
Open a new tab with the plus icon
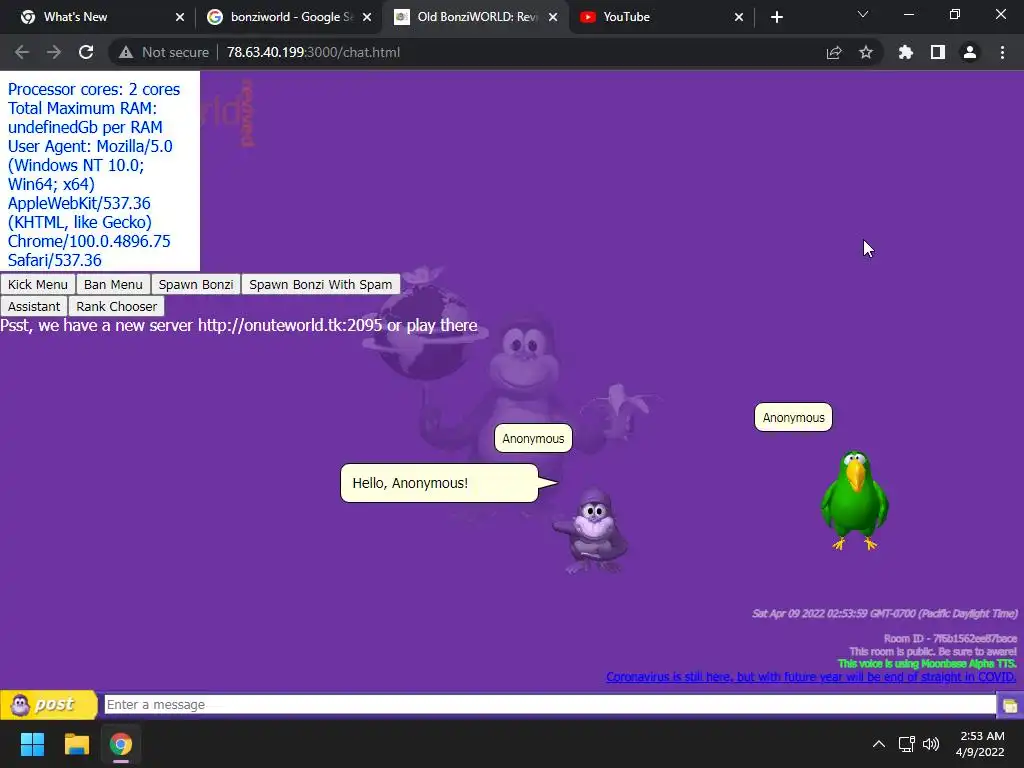pos(776,17)
